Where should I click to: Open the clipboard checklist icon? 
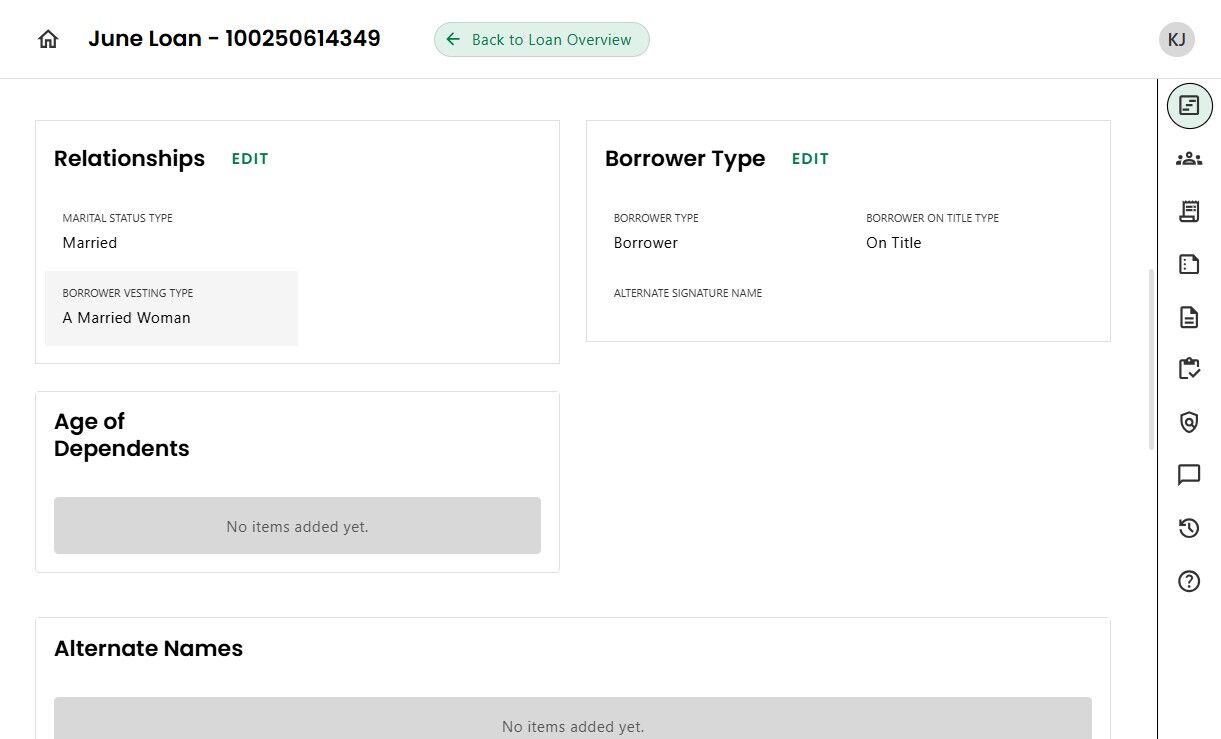click(1189, 369)
